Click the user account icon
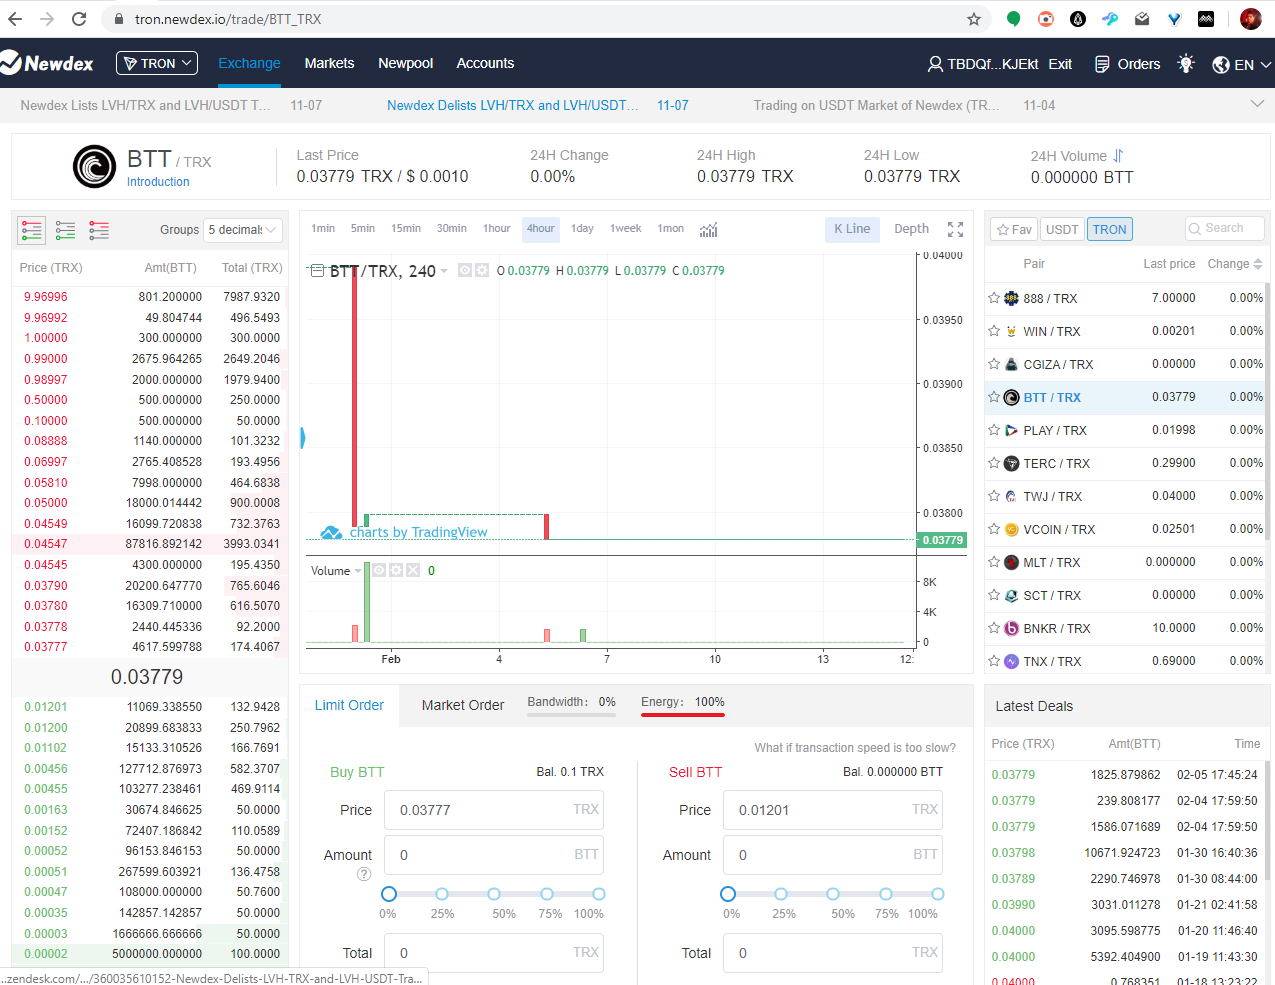Image resolution: width=1275 pixels, height=985 pixels. [x=935, y=64]
